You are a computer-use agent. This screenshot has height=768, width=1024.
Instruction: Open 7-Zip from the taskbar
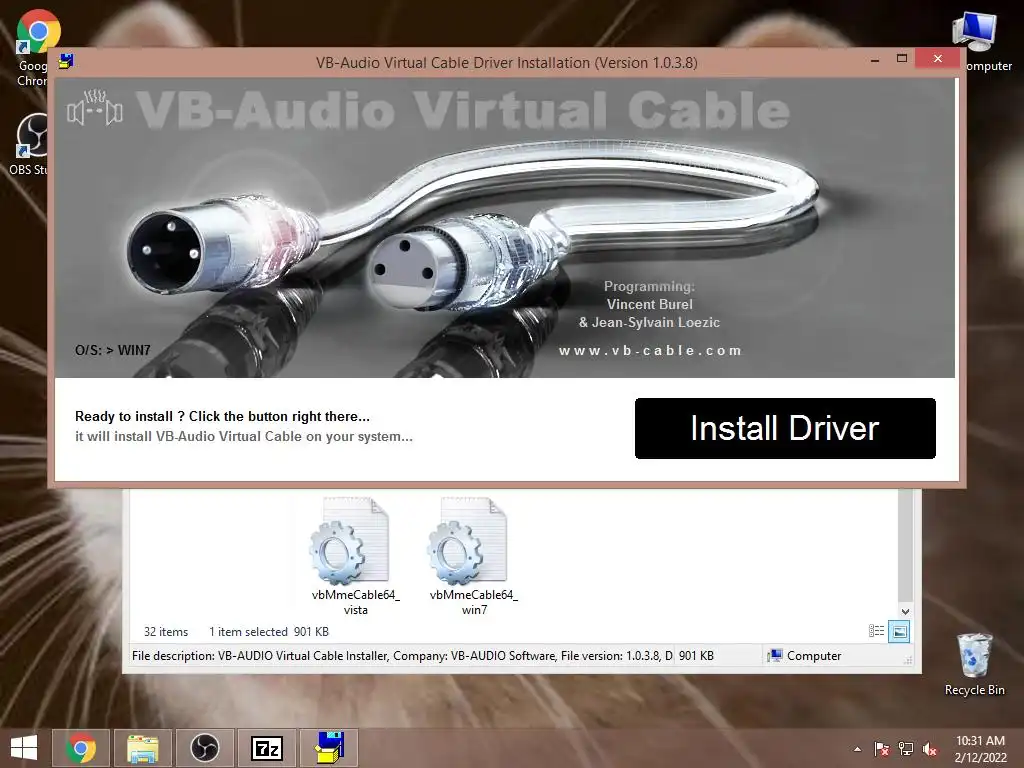tap(266, 748)
